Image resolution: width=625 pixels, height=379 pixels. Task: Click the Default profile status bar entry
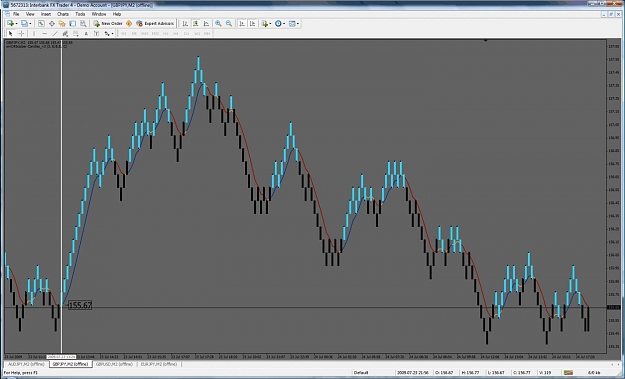[x=361, y=373]
